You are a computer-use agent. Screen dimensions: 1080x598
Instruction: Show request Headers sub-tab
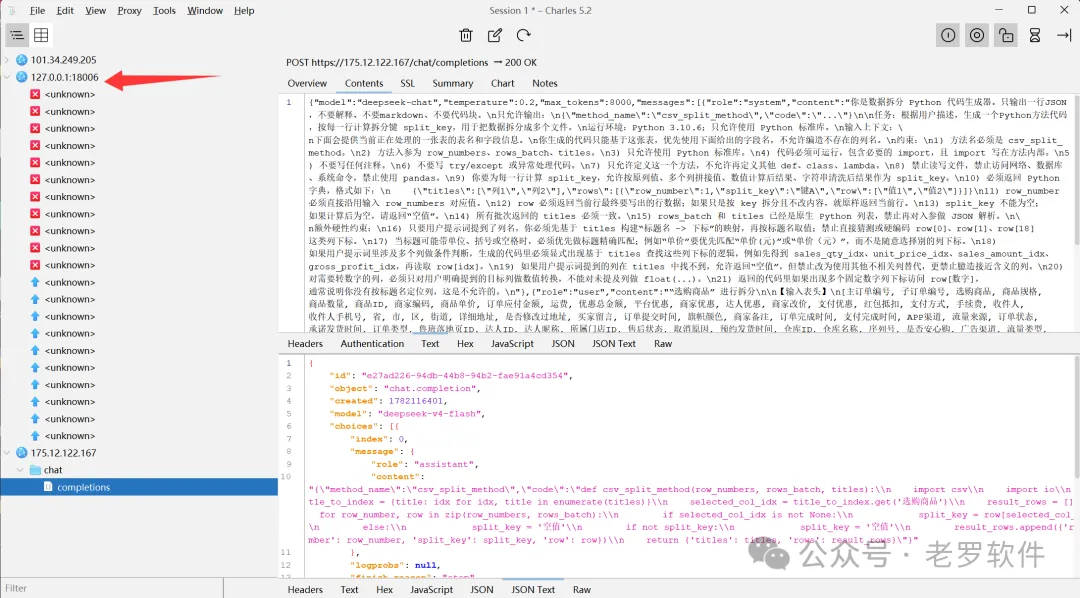click(x=305, y=344)
